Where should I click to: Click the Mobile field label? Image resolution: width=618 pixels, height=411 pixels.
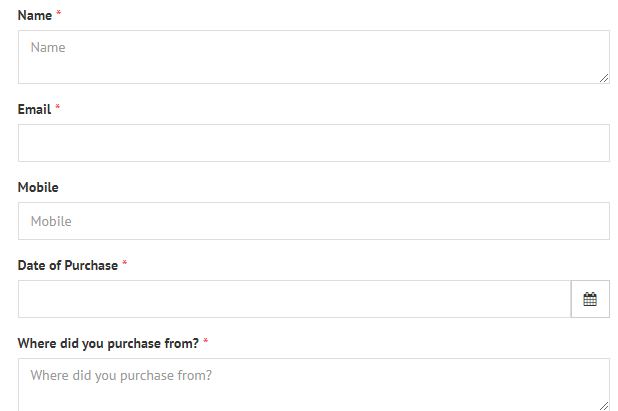point(38,187)
